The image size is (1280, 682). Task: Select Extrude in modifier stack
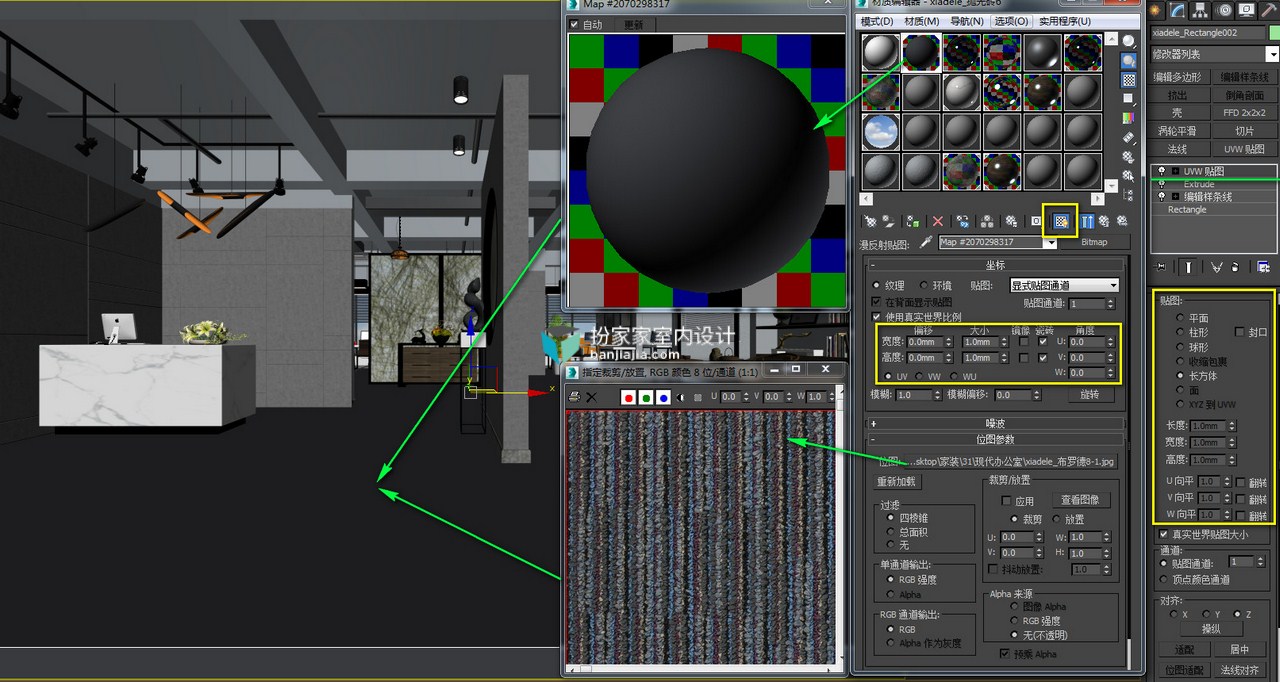tap(1199, 184)
